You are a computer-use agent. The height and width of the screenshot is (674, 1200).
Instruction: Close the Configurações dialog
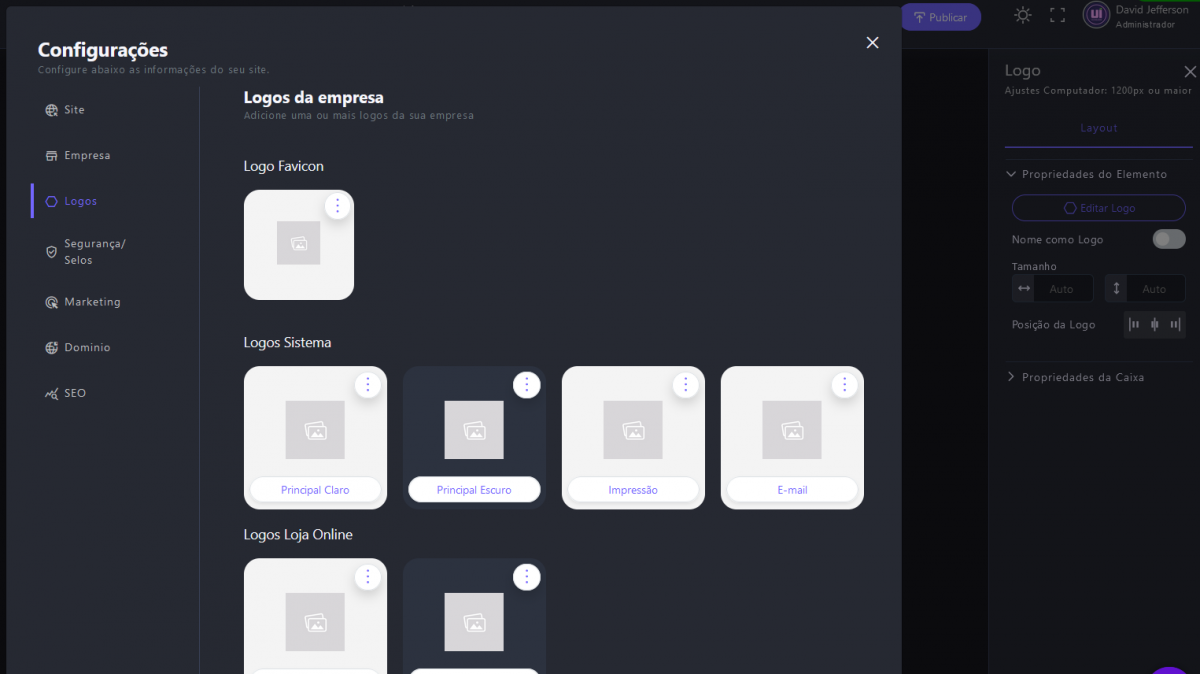click(x=872, y=42)
